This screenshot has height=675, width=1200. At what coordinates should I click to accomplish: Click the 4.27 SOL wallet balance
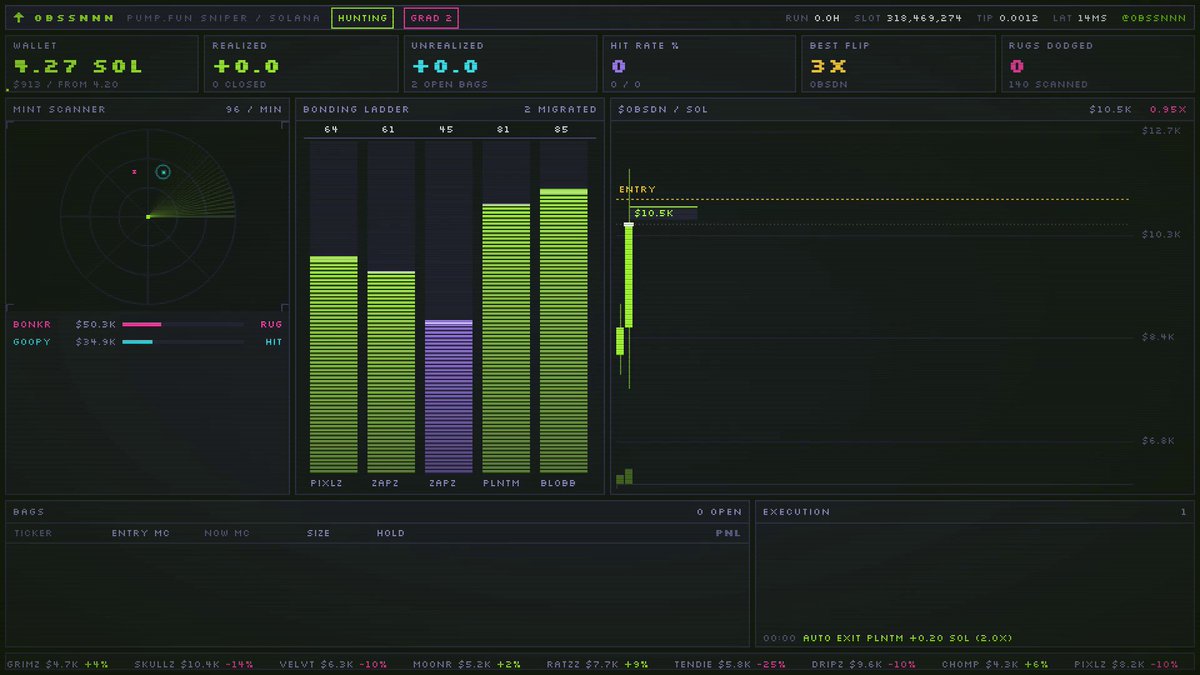(x=78, y=66)
